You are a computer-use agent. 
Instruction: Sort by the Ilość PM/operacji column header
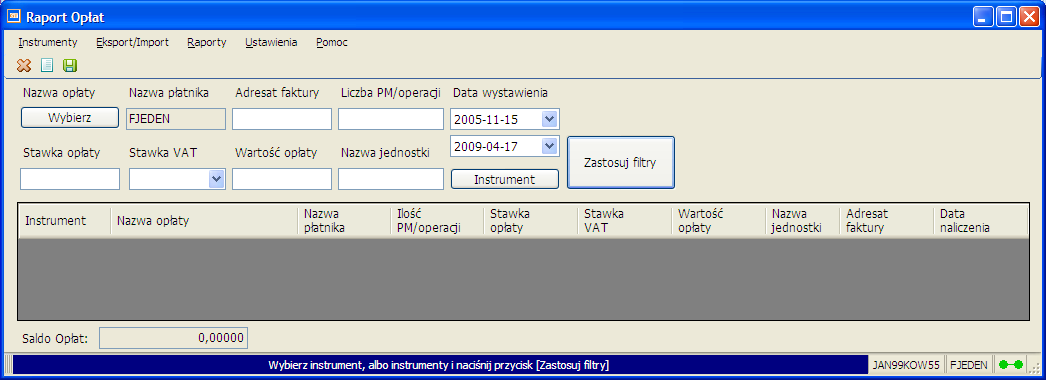pos(437,221)
